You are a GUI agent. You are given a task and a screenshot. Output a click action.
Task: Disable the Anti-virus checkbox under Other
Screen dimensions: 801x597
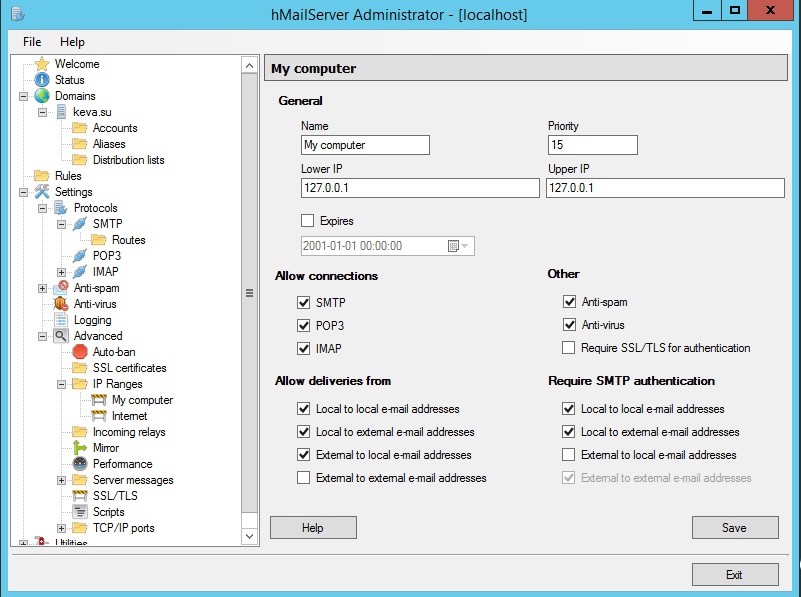569,324
